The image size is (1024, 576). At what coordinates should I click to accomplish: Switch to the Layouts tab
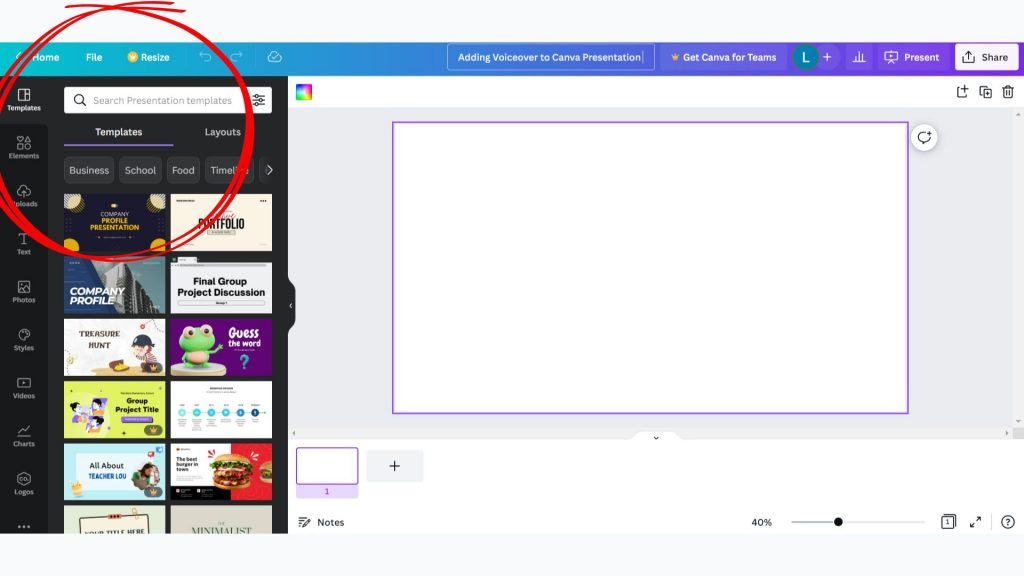click(x=222, y=132)
